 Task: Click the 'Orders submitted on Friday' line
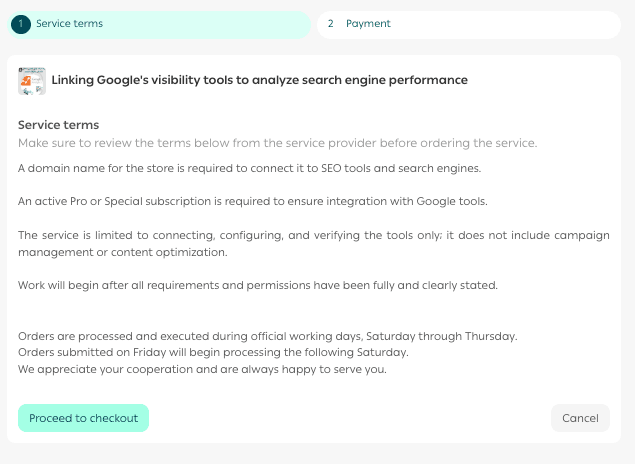[x=213, y=352]
